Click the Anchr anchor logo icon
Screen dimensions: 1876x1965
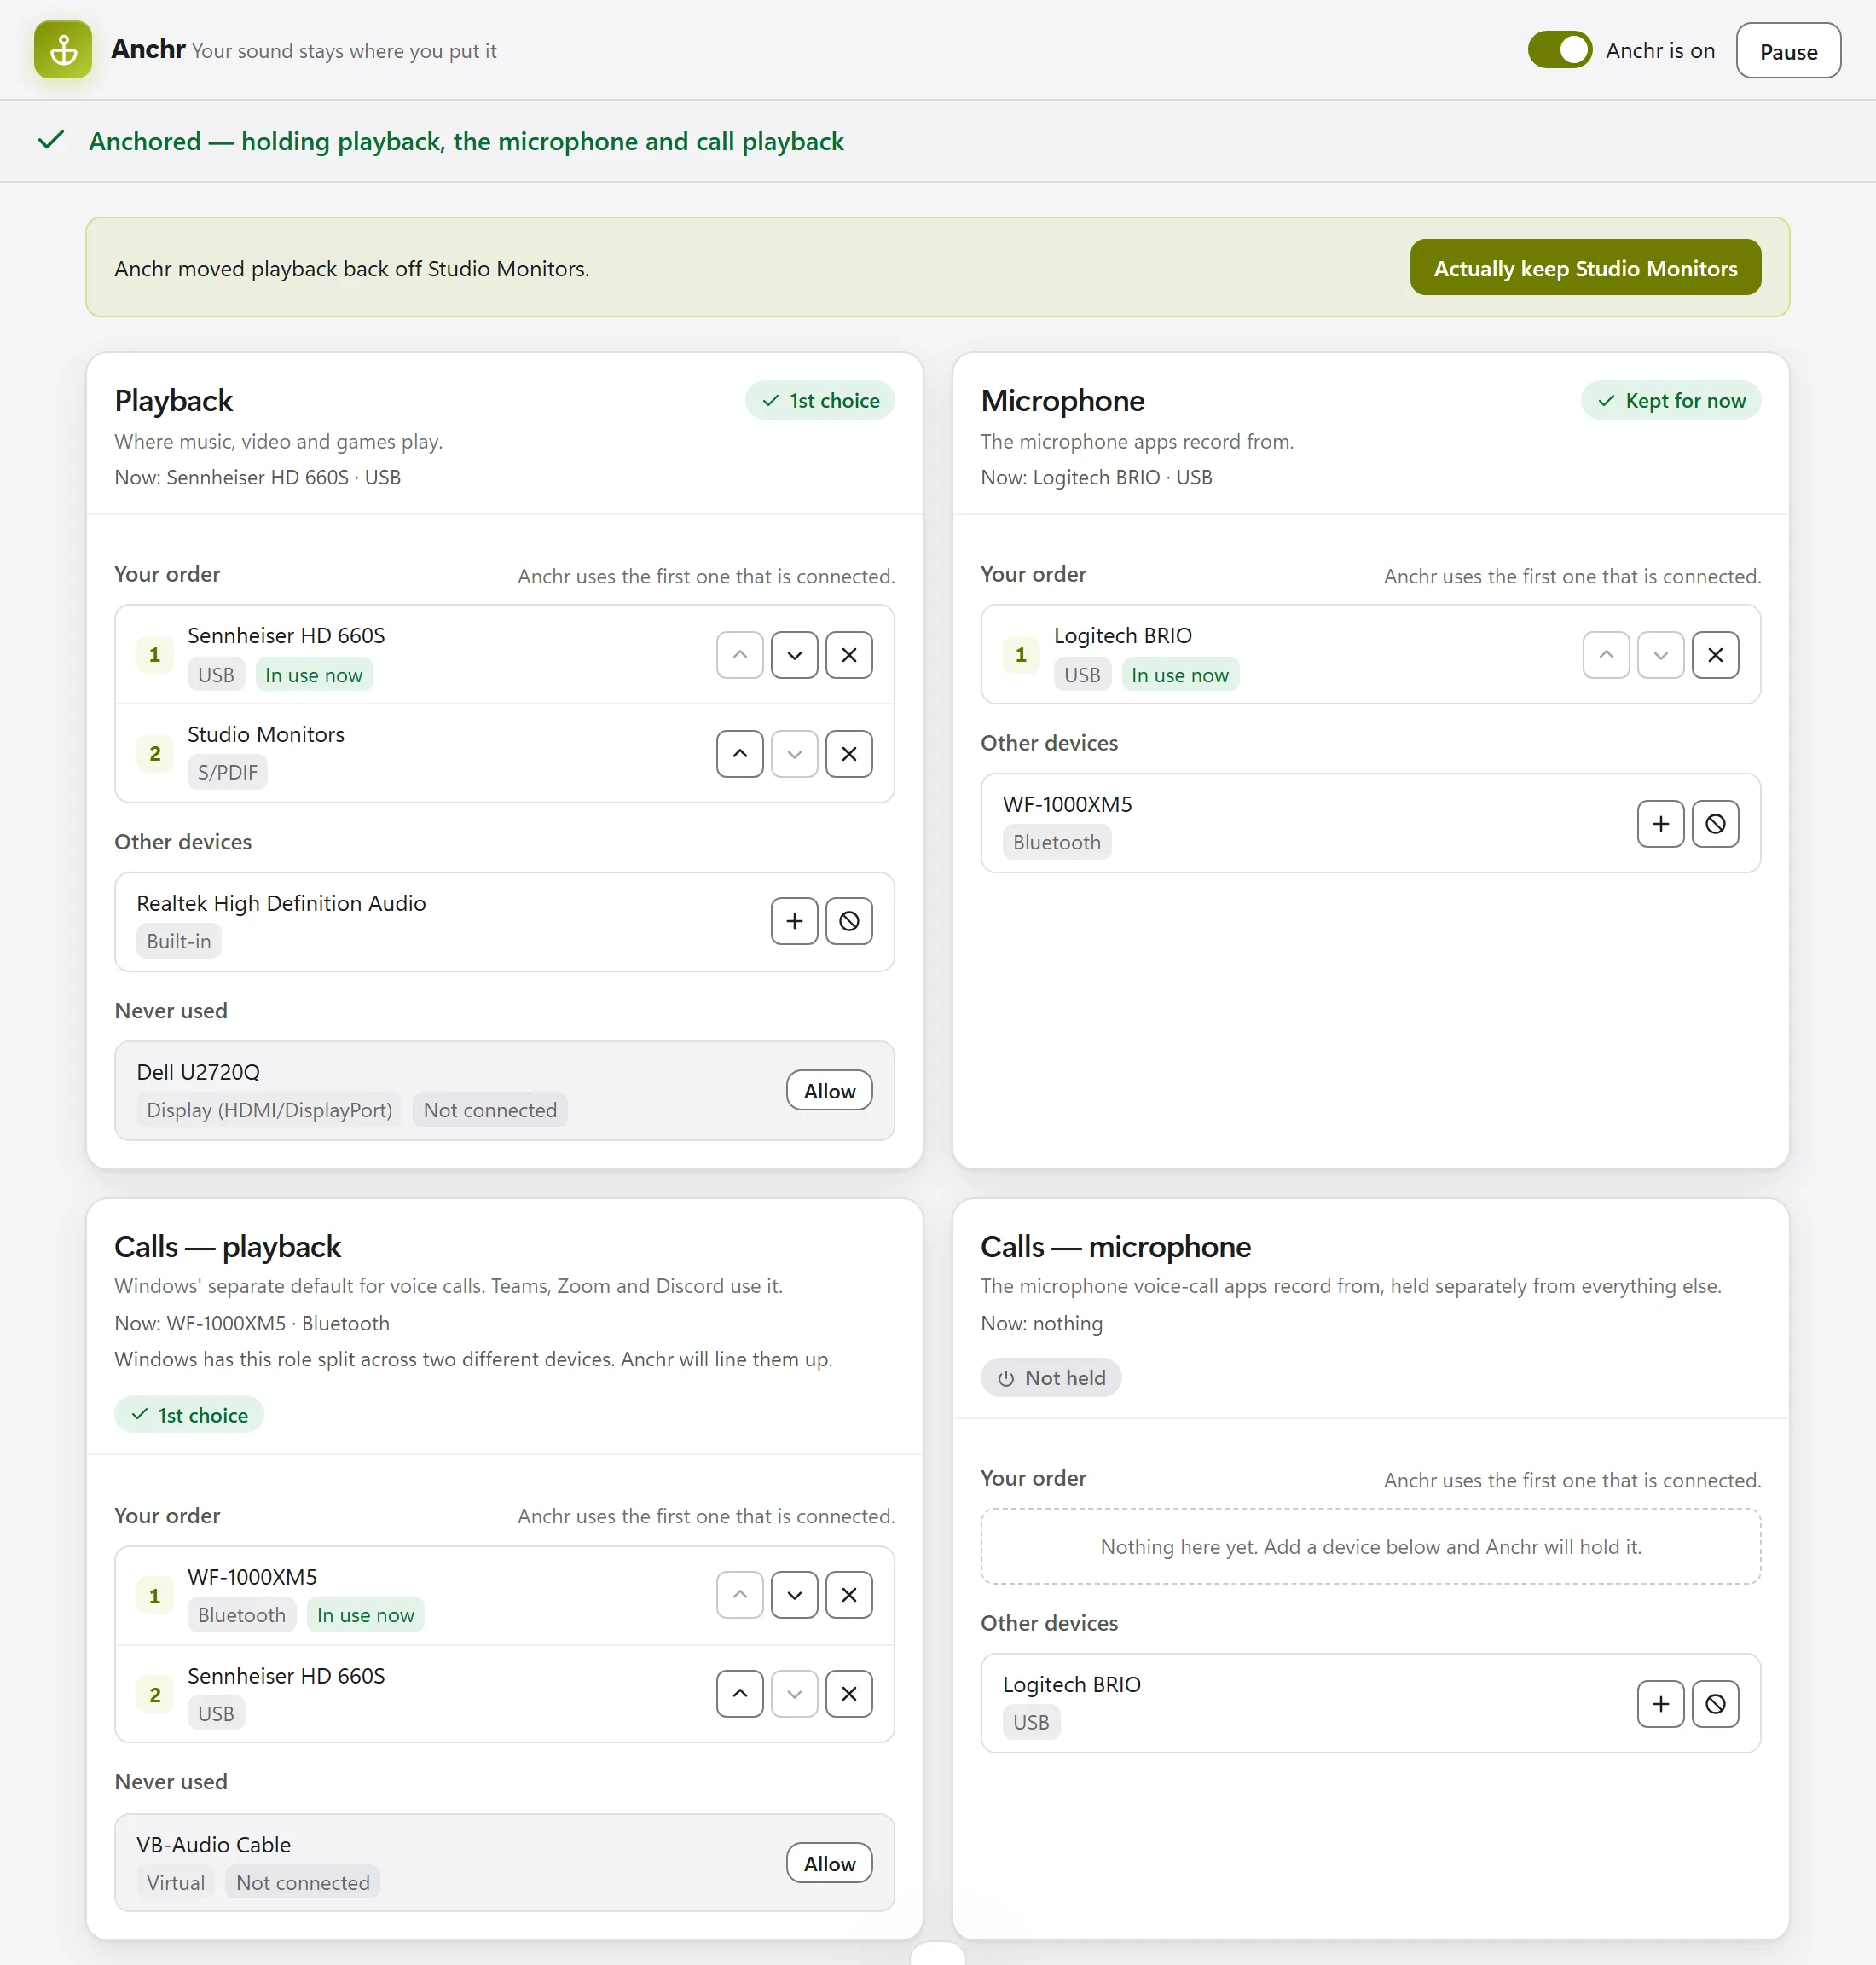point(63,50)
